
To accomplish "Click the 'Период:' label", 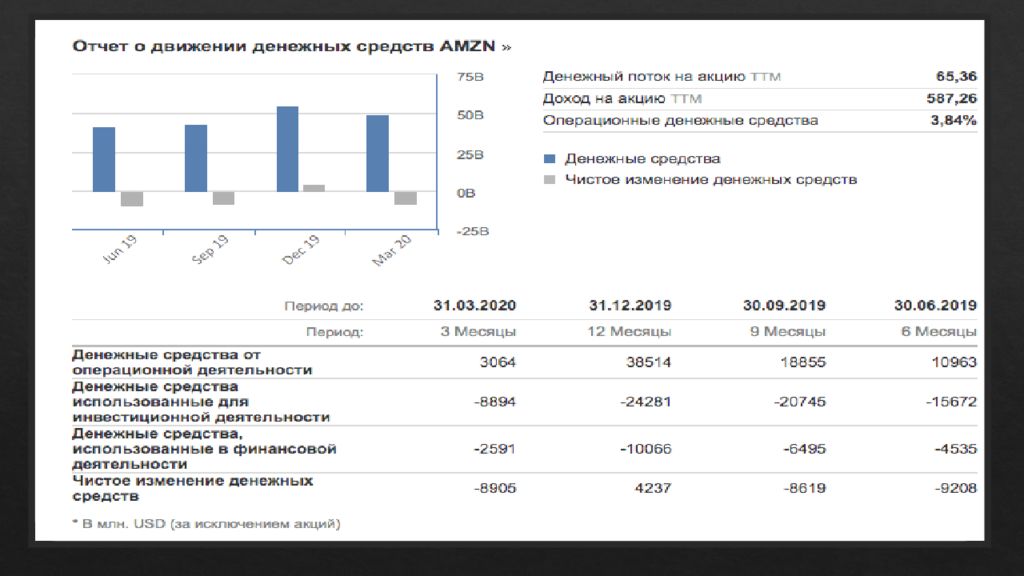I will click(335, 332).
